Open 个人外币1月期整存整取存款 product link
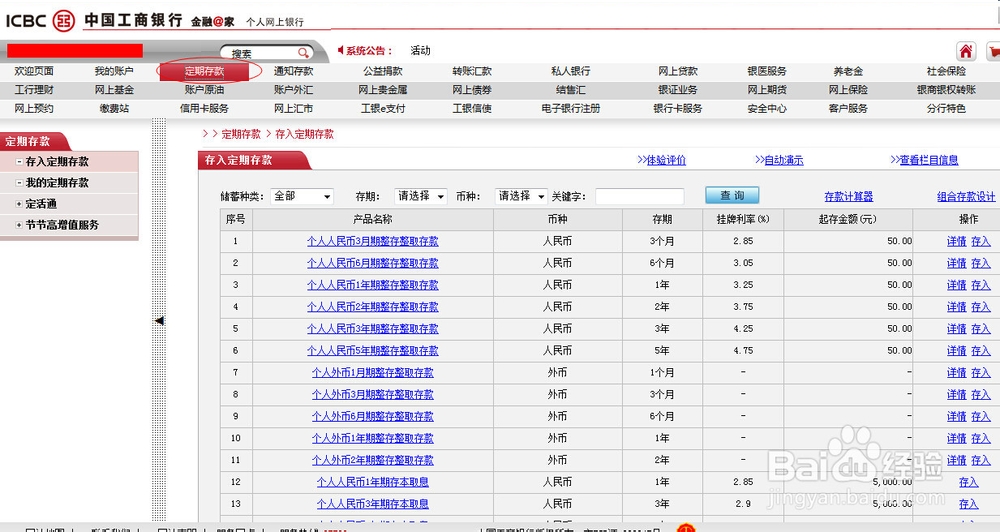The width and height of the screenshot is (1000, 532). 372,373
